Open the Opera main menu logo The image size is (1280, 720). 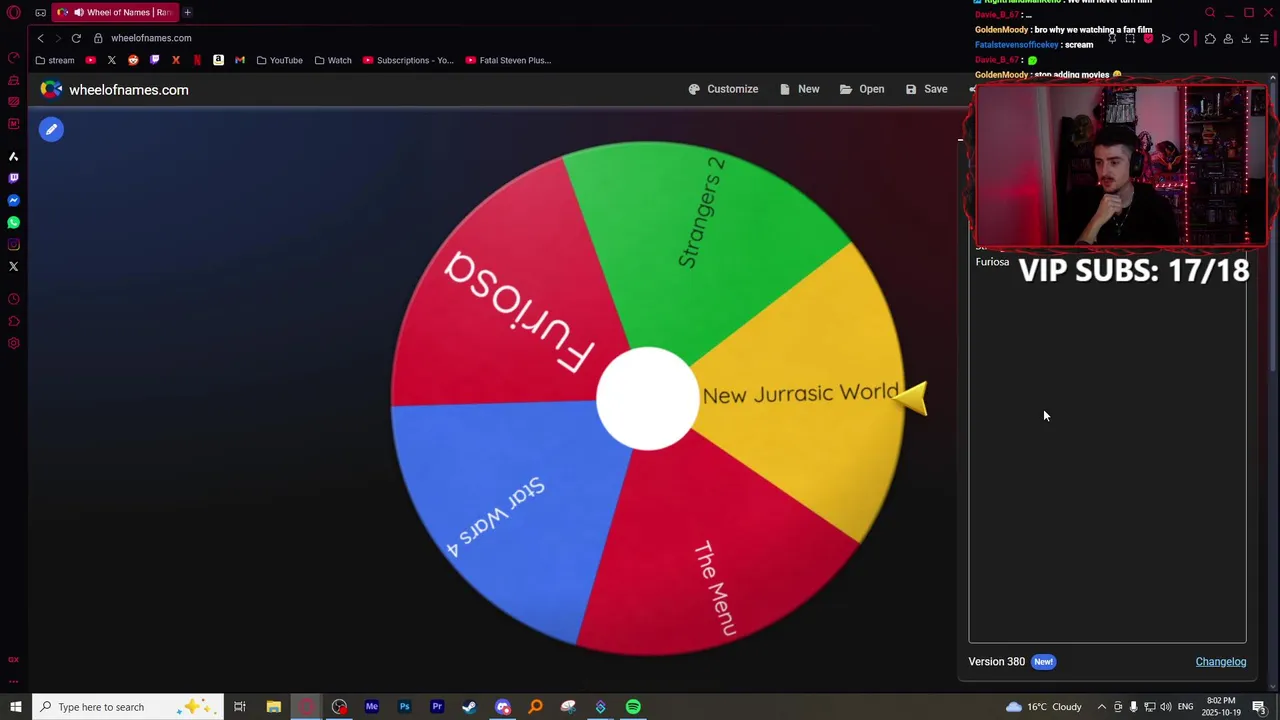pos(14,13)
